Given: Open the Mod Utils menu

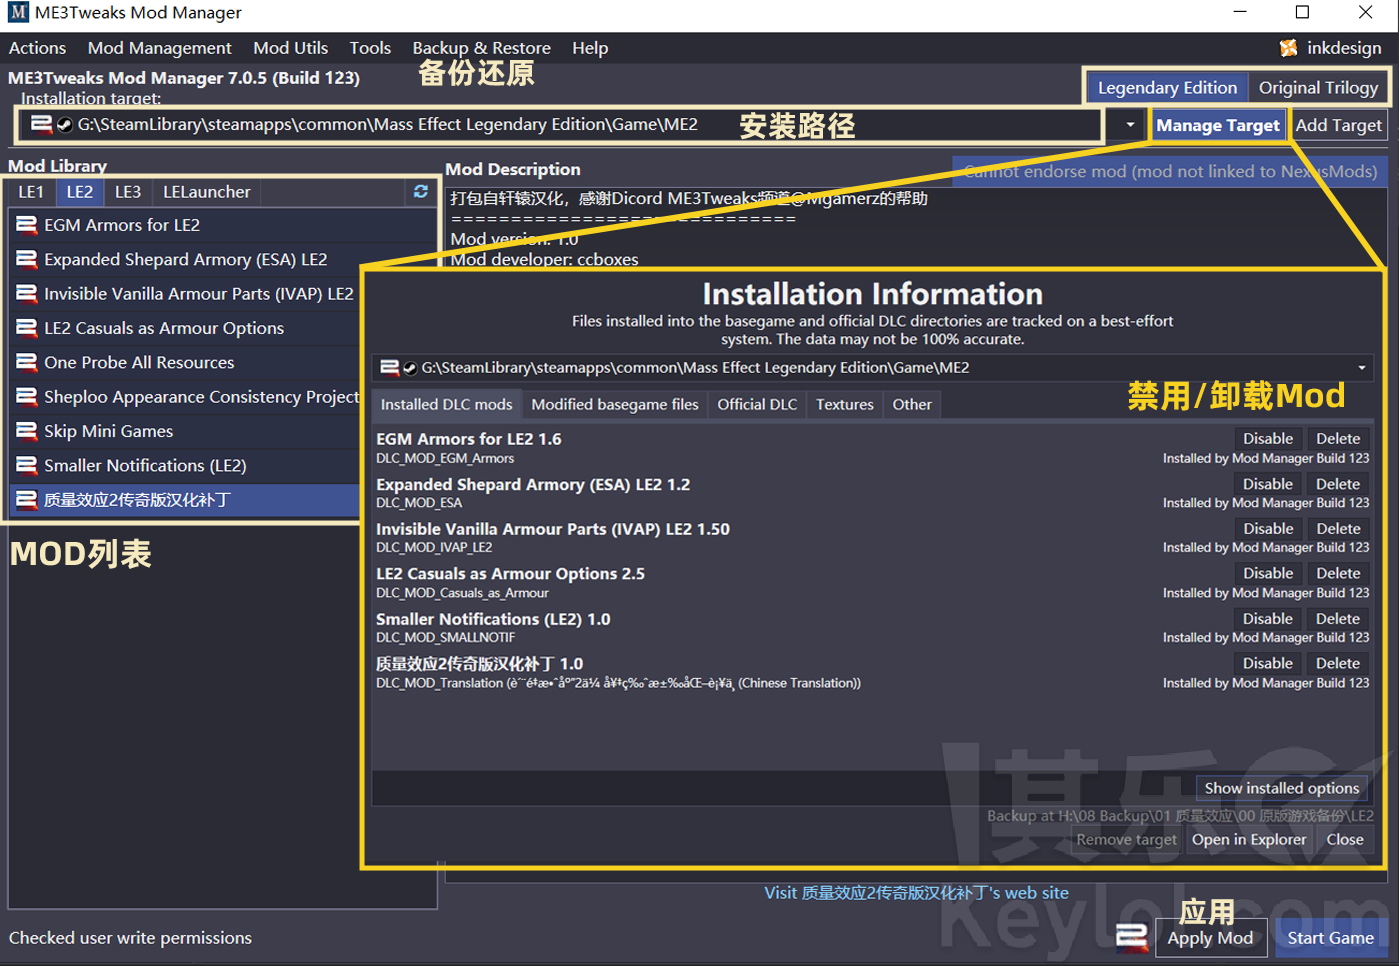Looking at the screenshot, I should (x=290, y=48).
